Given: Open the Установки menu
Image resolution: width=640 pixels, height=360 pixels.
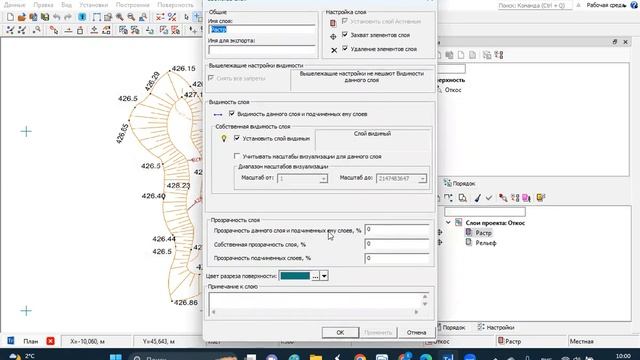Looking at the screenshot, I should point(93,5).
